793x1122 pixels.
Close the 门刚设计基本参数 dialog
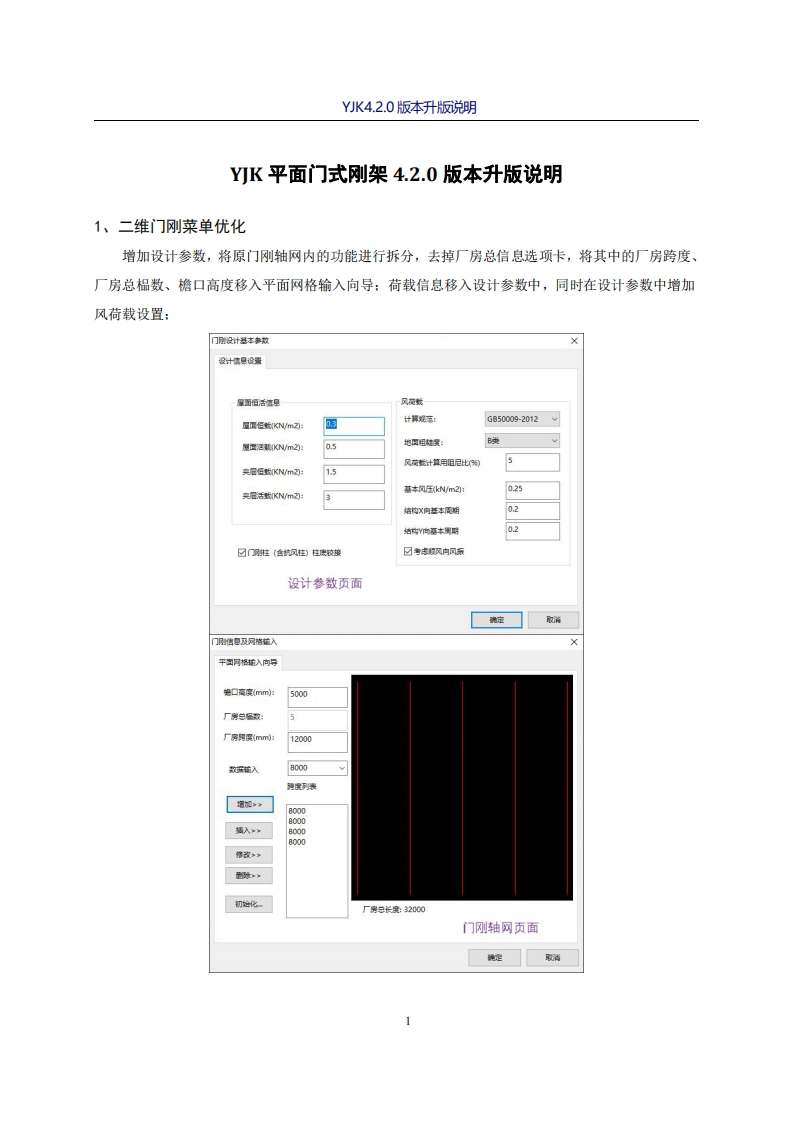(x=574, y=341)
